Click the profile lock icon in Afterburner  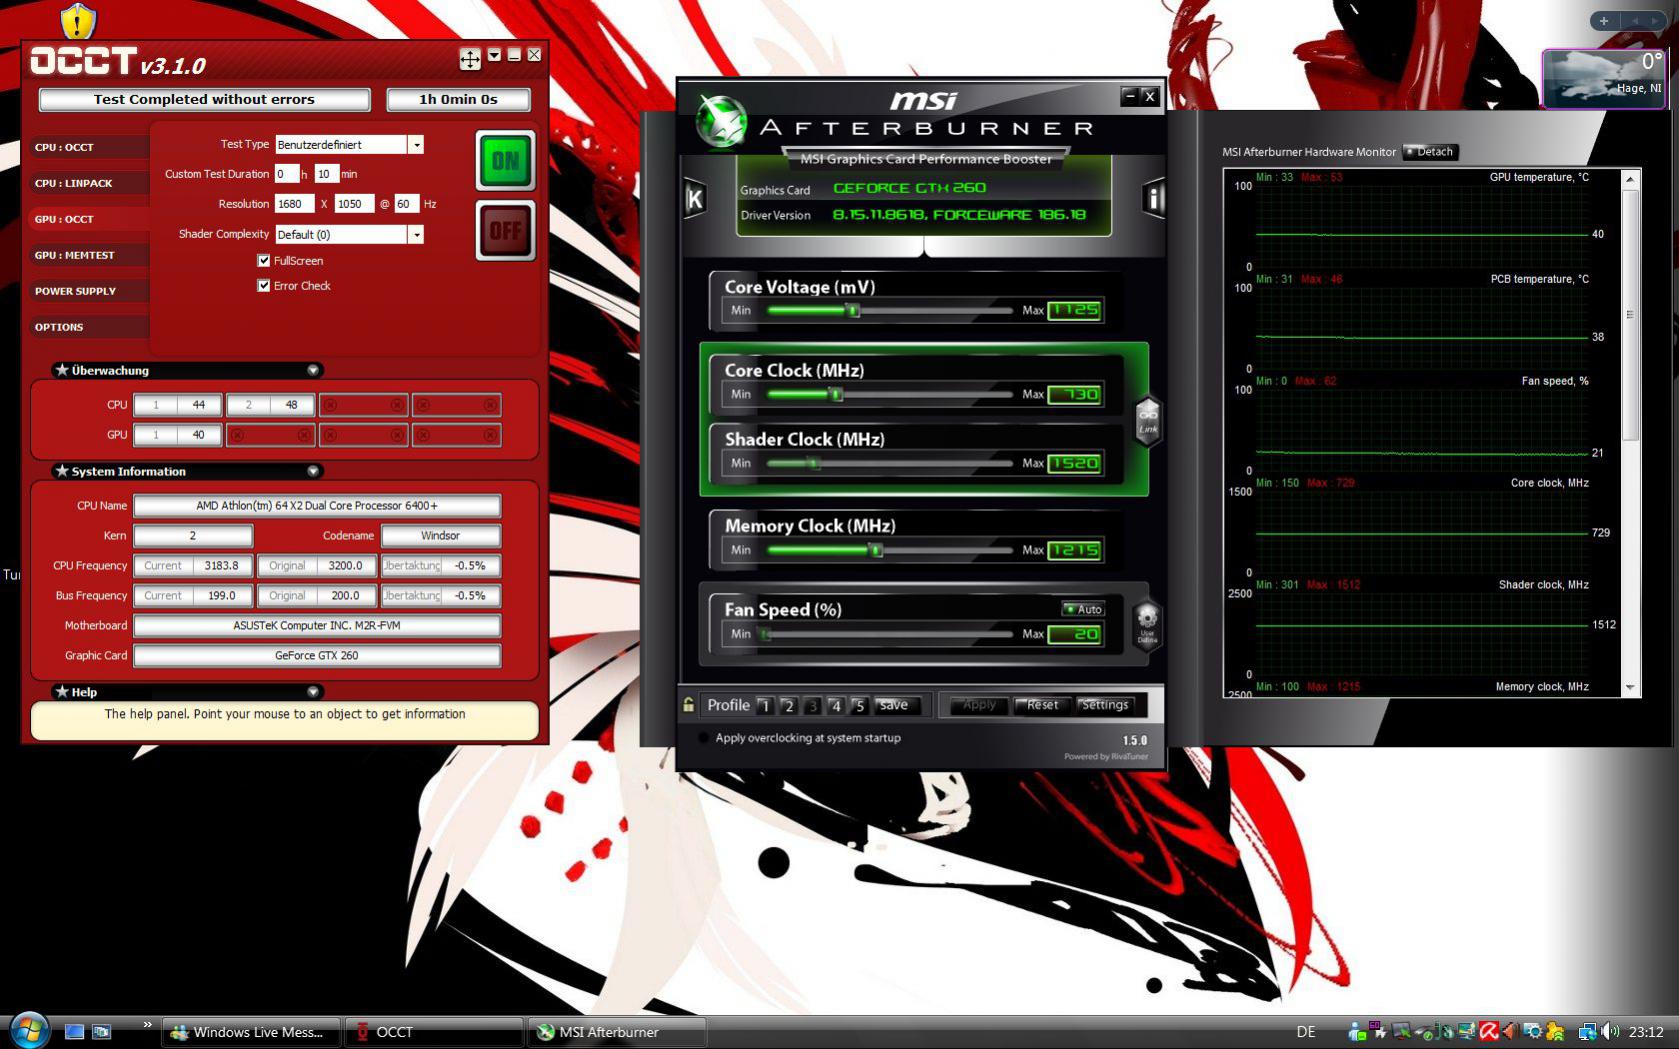tap(689, 704)
